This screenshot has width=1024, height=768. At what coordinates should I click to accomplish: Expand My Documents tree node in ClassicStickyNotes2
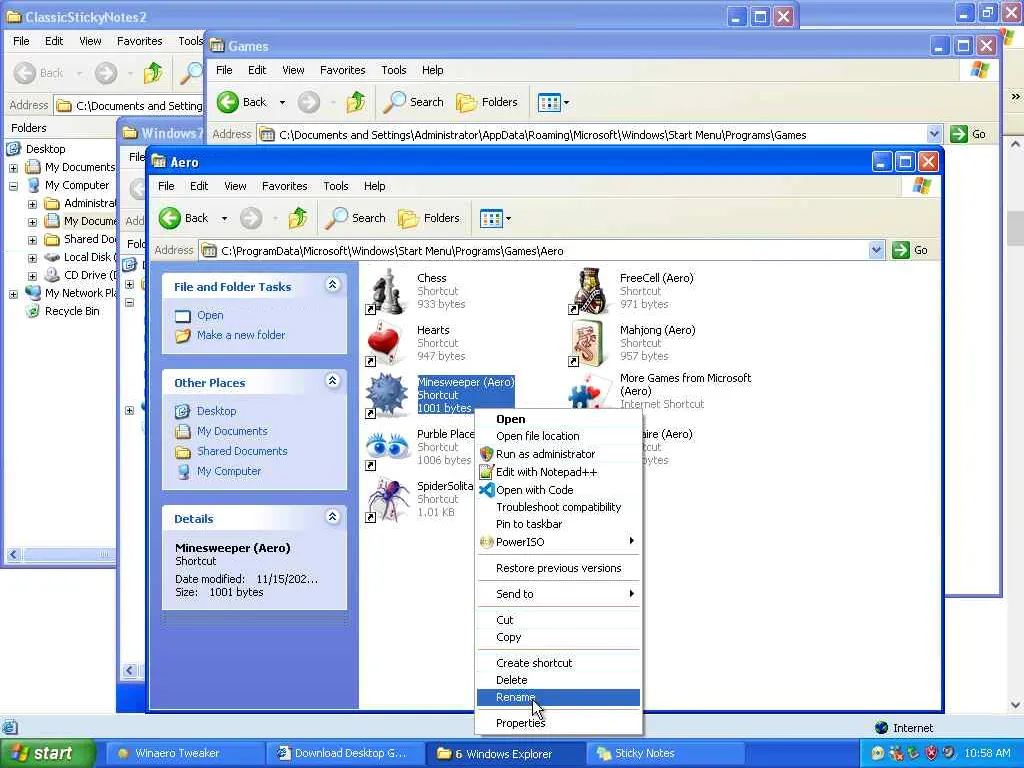click(x=13, y=168)
